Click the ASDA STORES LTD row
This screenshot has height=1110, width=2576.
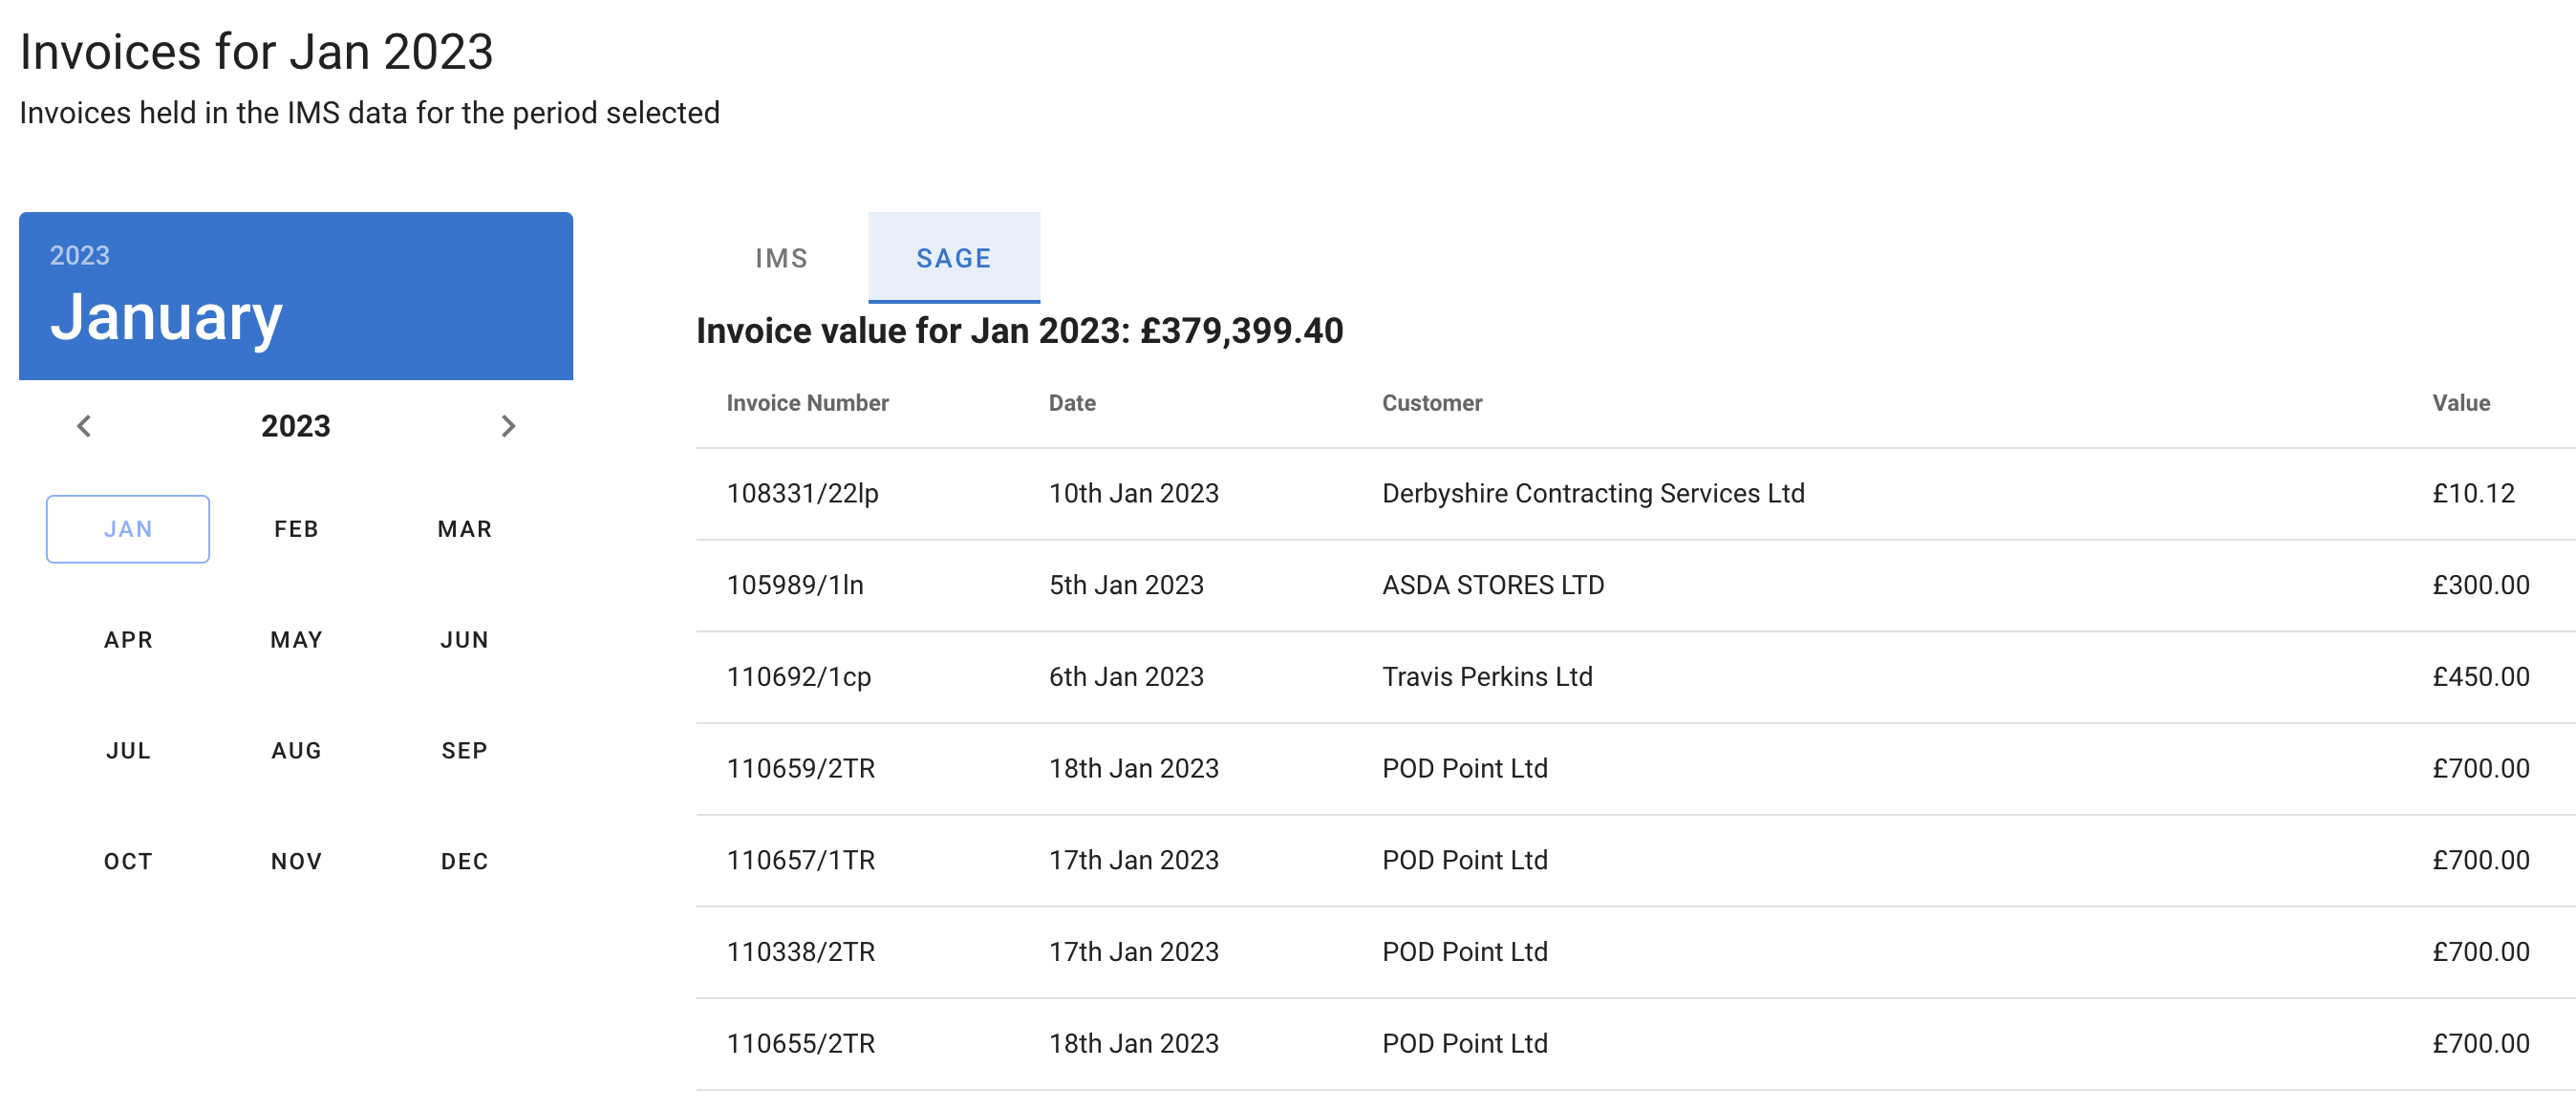coord(1492,585)
